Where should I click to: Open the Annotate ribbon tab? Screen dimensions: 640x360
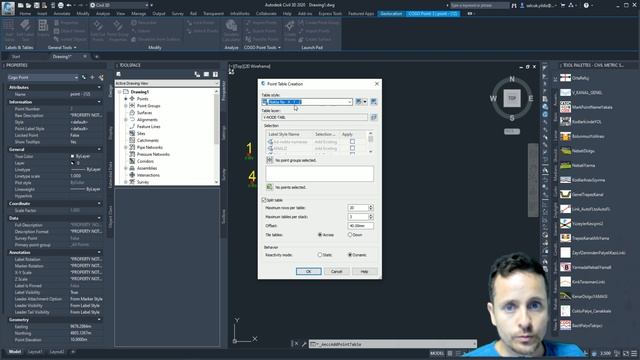pyautogui.click(x=62, y=13)
